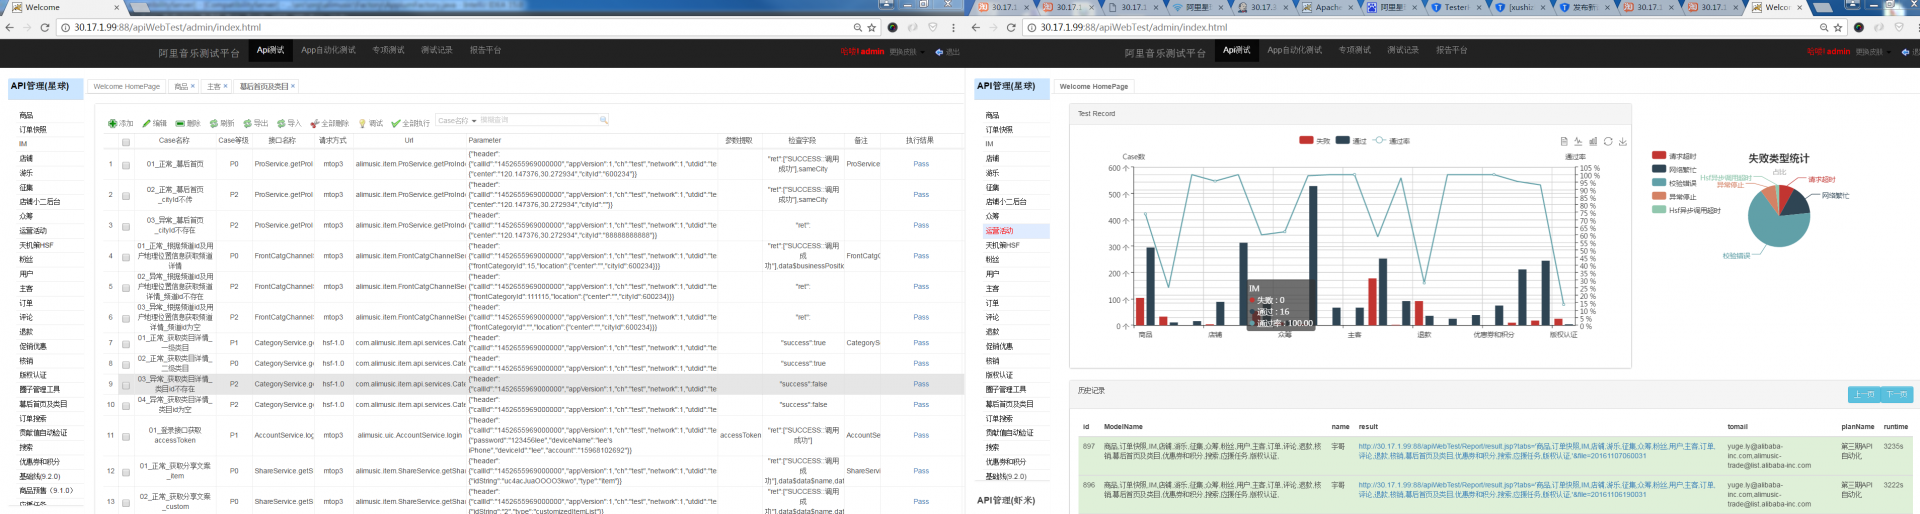Click the Pass result link in row 1
This screenshot has width=1920, height=514.
tap(921, 165)
